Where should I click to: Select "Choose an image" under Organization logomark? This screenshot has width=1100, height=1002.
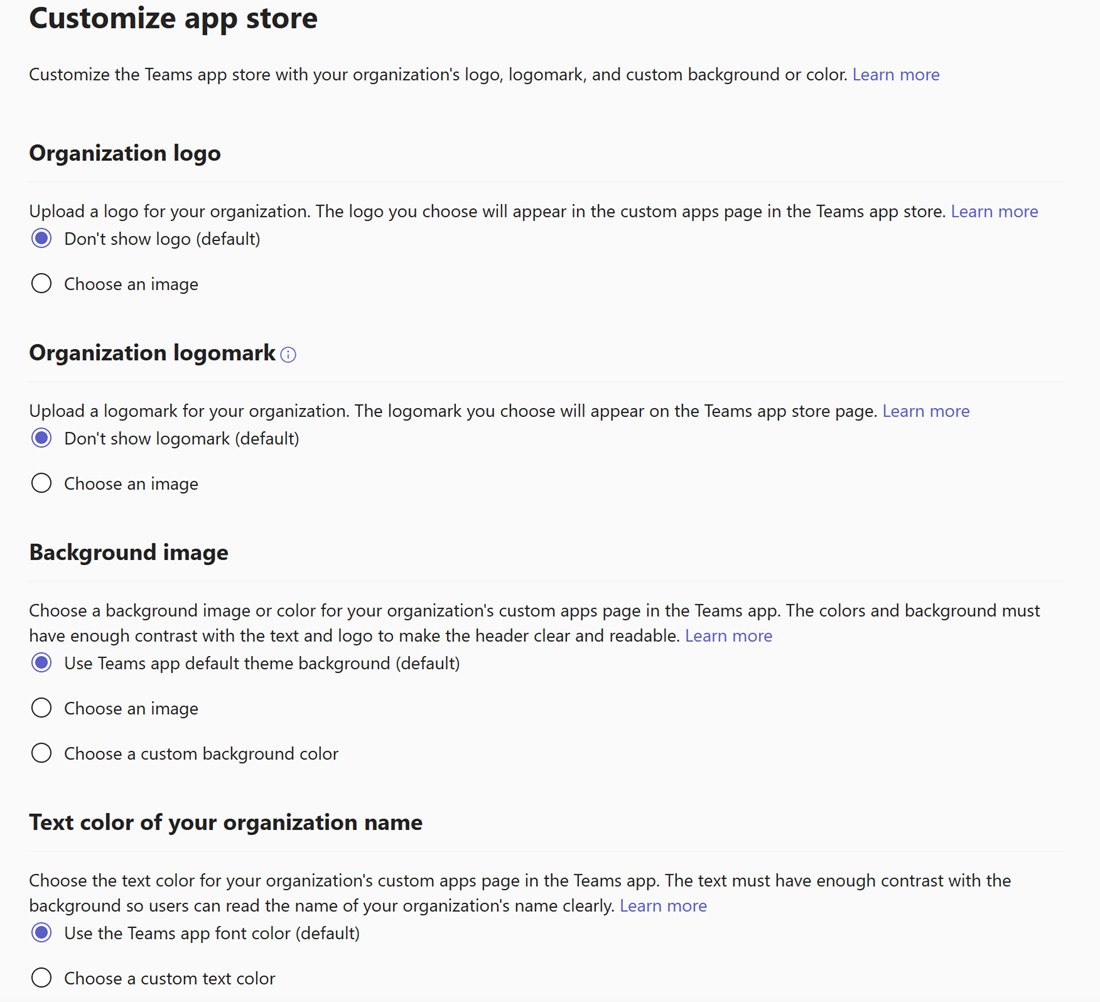pyautogui.click(x=41, y=484)
